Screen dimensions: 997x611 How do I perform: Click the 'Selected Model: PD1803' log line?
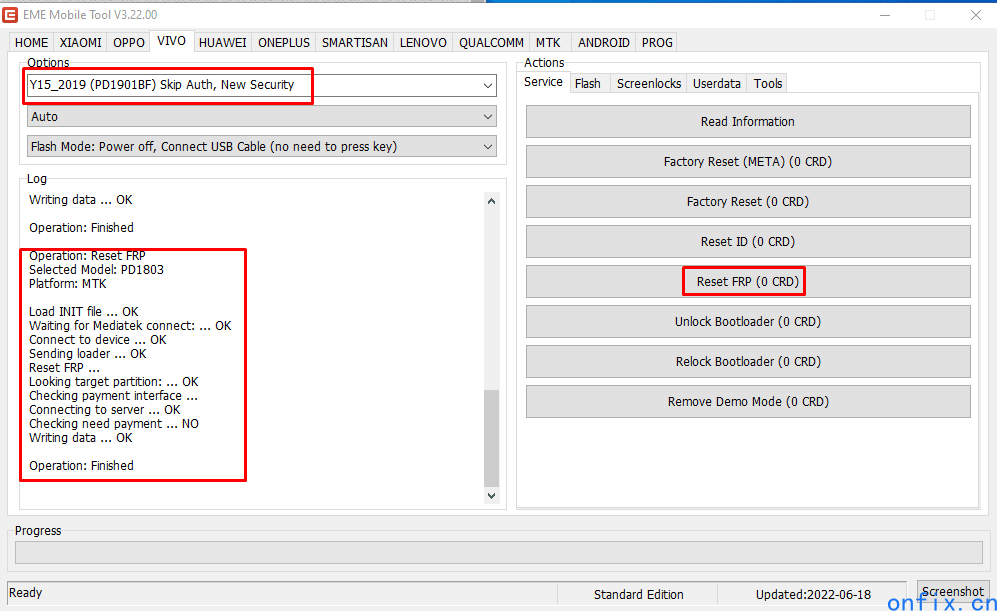pos(96,270)
